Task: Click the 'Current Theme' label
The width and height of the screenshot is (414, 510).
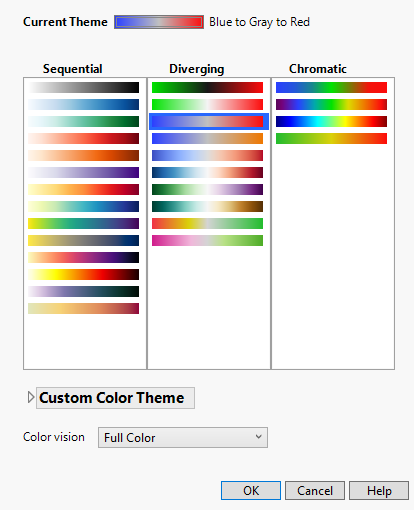Action: coord(65,22)
